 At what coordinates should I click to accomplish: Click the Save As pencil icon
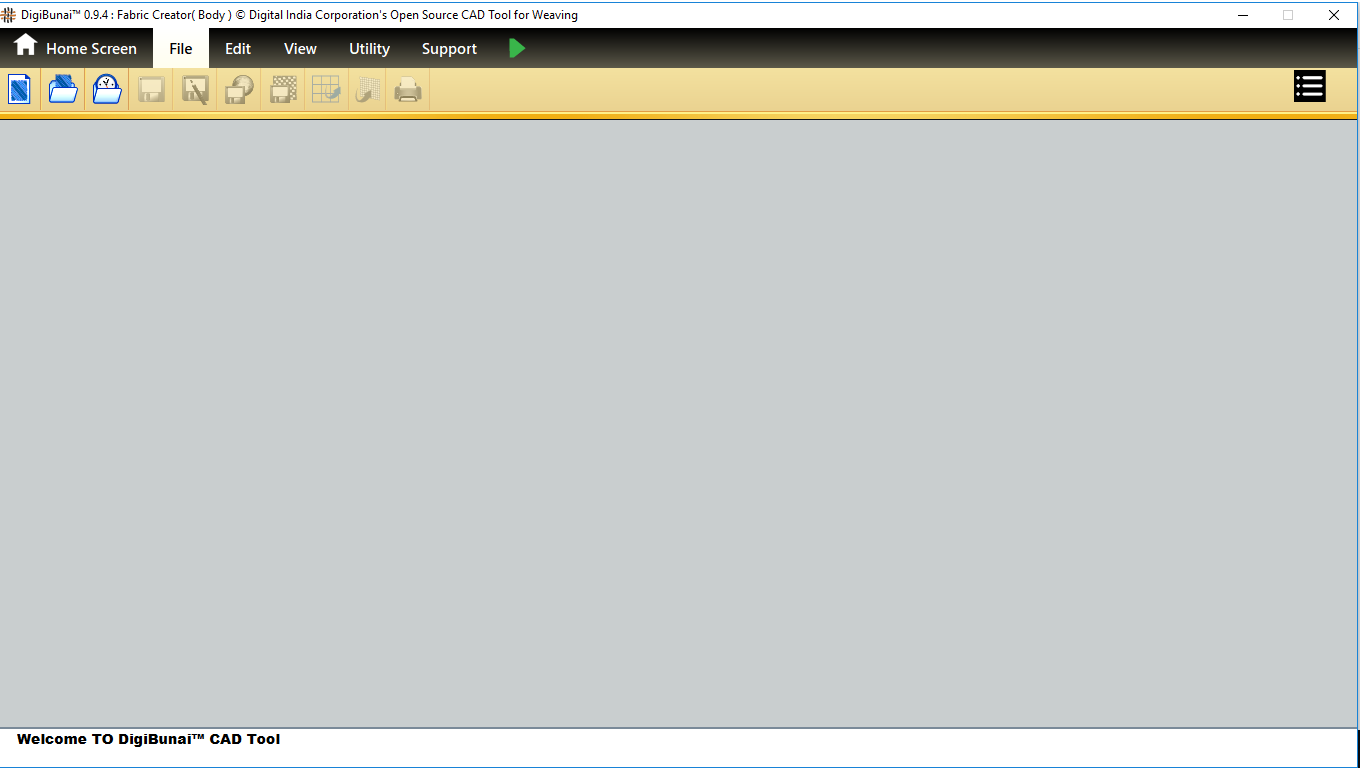coord(195,90)
